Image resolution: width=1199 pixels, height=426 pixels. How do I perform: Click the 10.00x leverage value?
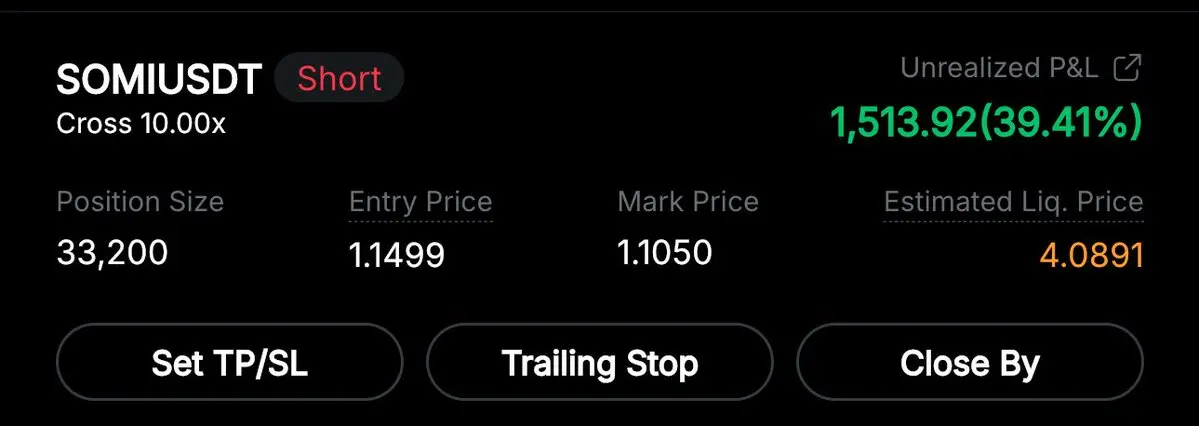183,124
